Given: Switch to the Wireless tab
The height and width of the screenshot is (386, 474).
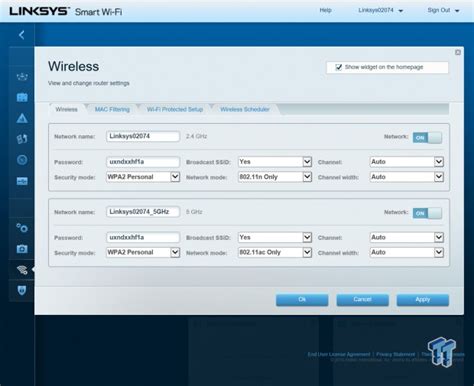Looking at the screenshot, I should pyautogui.click(x=67, y=109).
